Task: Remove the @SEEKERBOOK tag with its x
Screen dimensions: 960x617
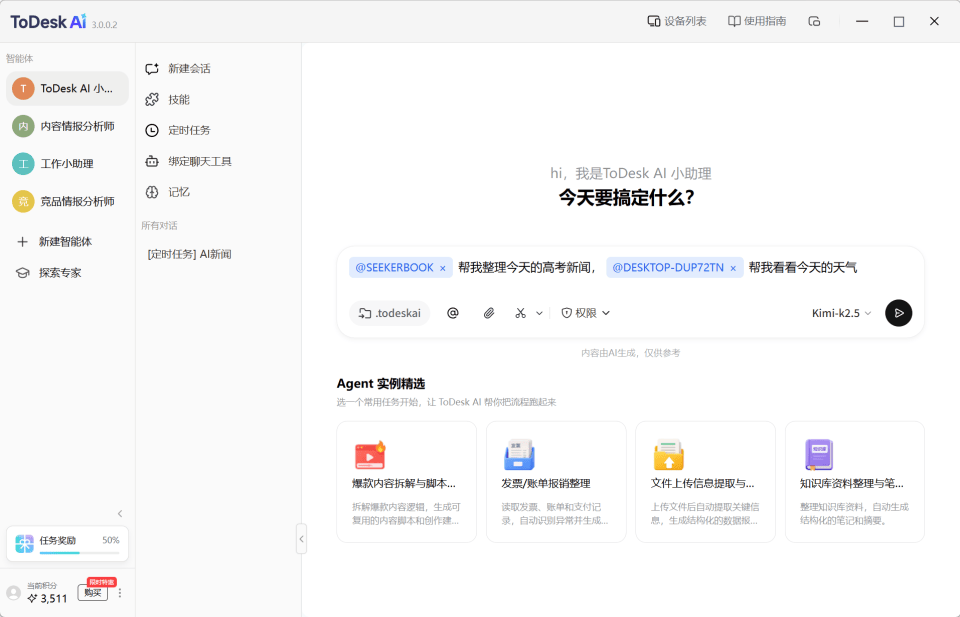Action: (x=443, y=268)
